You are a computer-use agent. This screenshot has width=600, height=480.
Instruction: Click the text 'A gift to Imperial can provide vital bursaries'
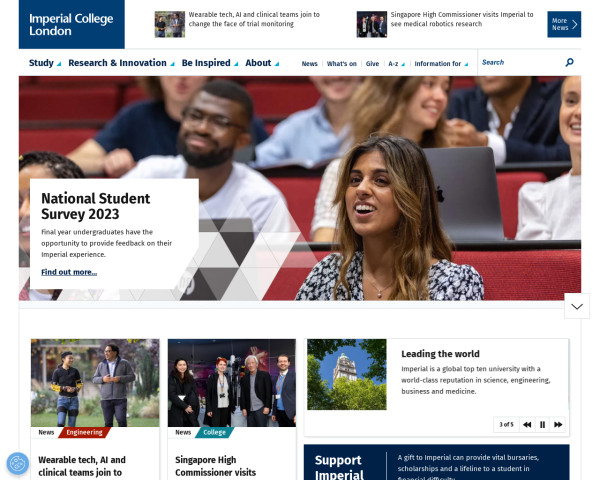[468, 457]
